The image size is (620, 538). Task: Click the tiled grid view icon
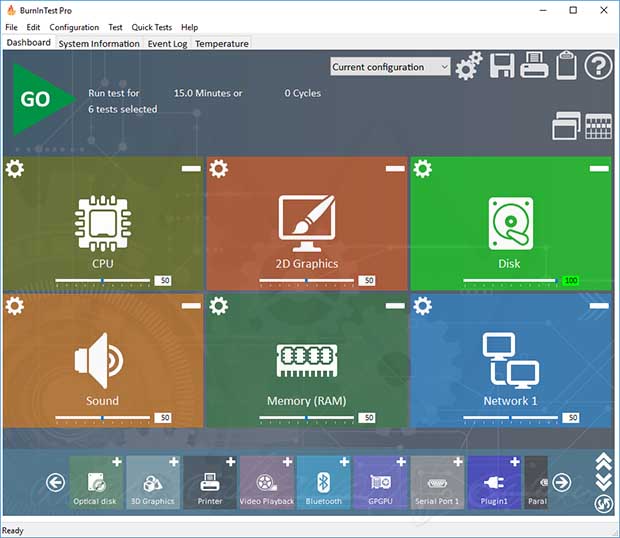click(598, 127)
